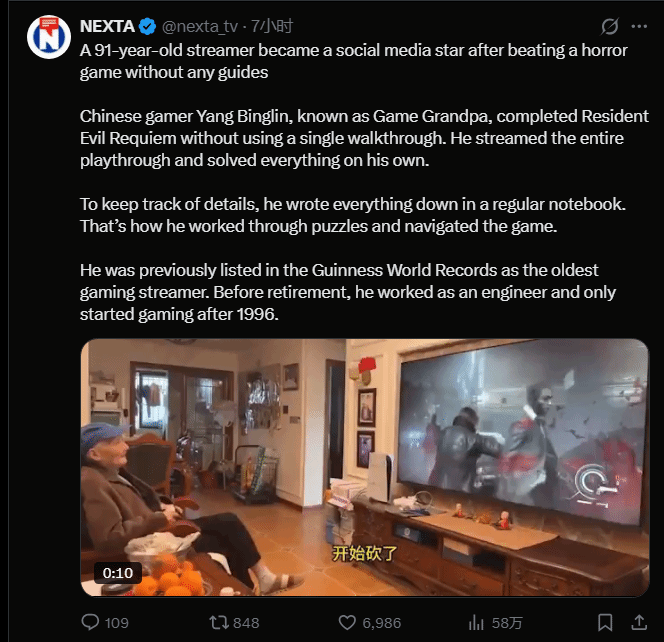
Task: Click the reply speech bubble icon
Action: (90, 623)
